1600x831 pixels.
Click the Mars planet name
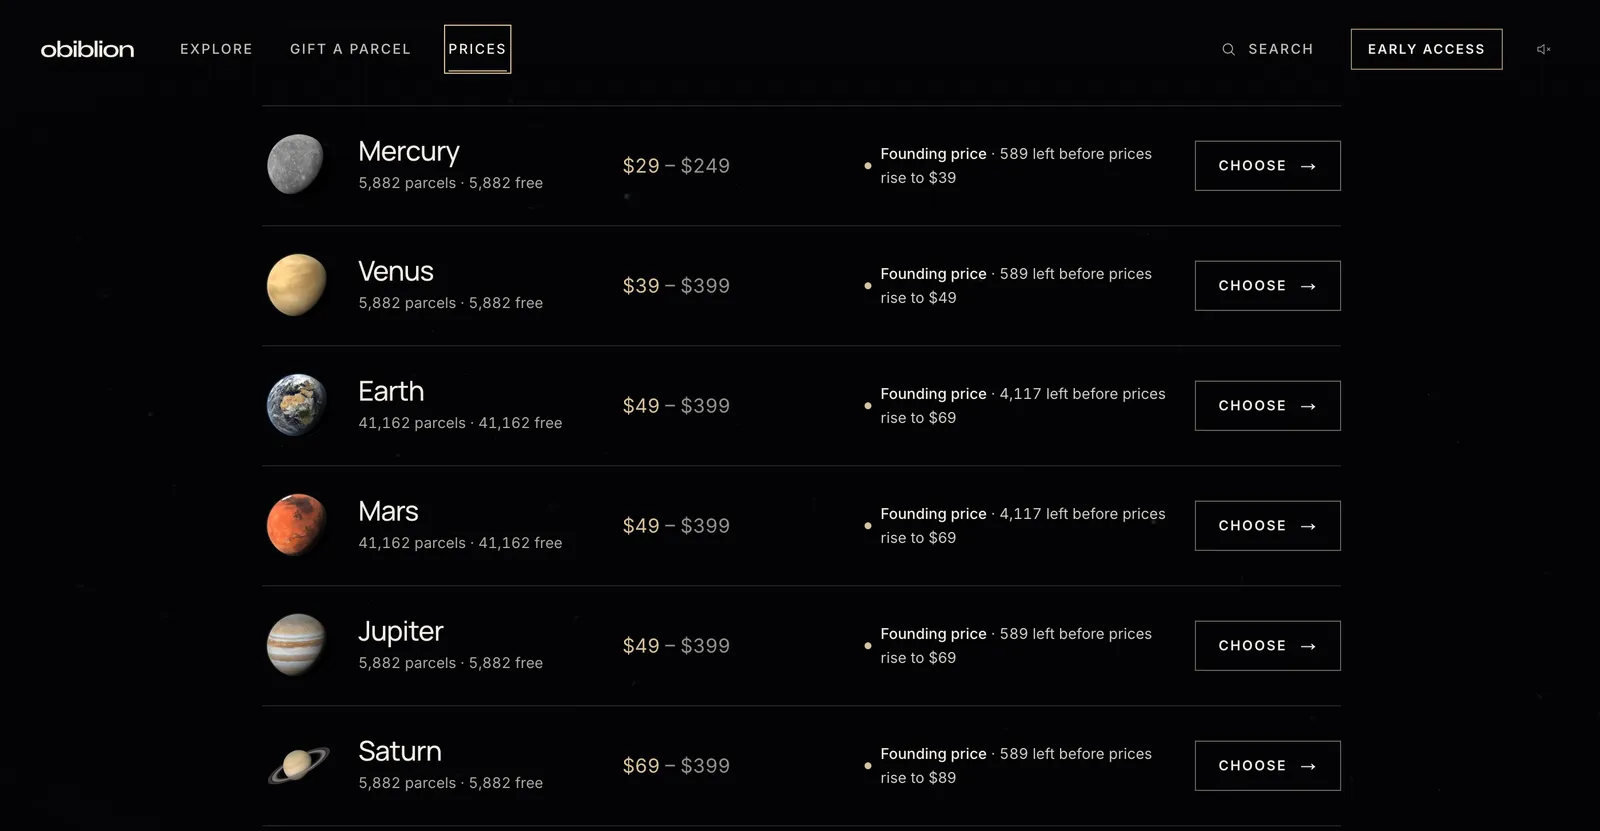coord(388,511)
